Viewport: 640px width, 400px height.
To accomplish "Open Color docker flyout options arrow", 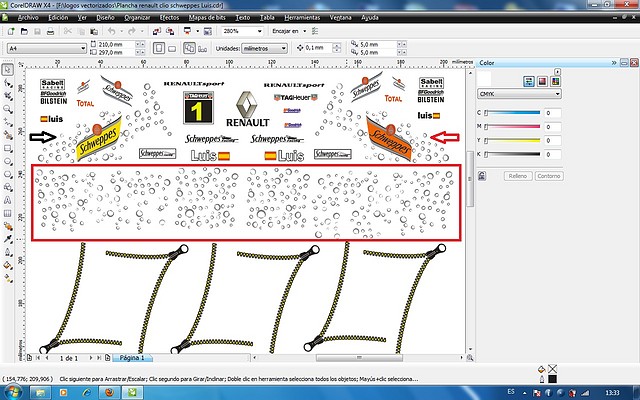I will (558, 71).
